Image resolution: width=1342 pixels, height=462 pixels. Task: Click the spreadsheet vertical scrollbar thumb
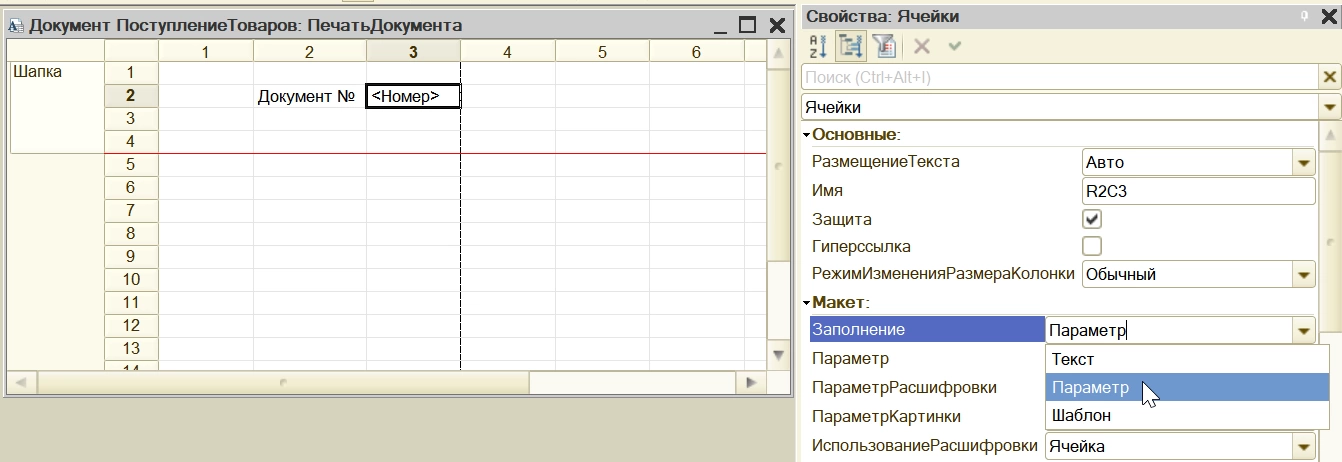tap(777, 167)
